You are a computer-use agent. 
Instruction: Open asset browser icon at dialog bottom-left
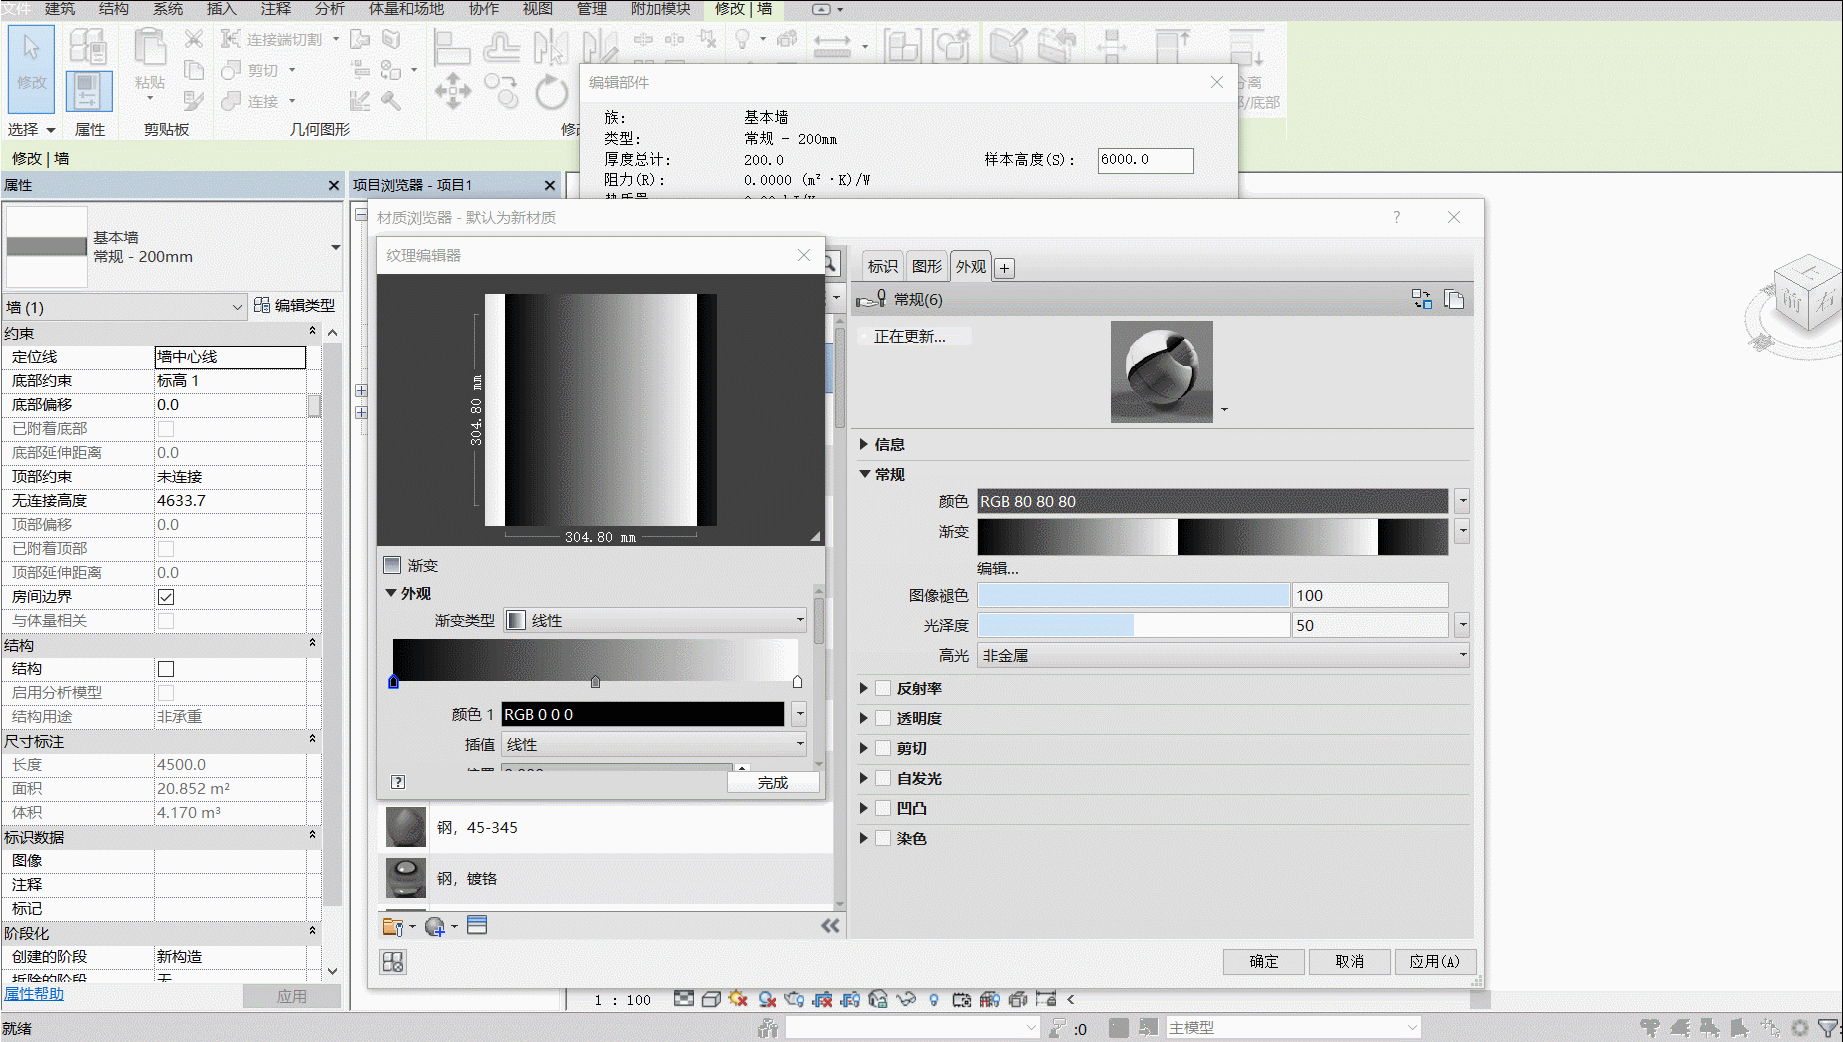click(393, 962)
